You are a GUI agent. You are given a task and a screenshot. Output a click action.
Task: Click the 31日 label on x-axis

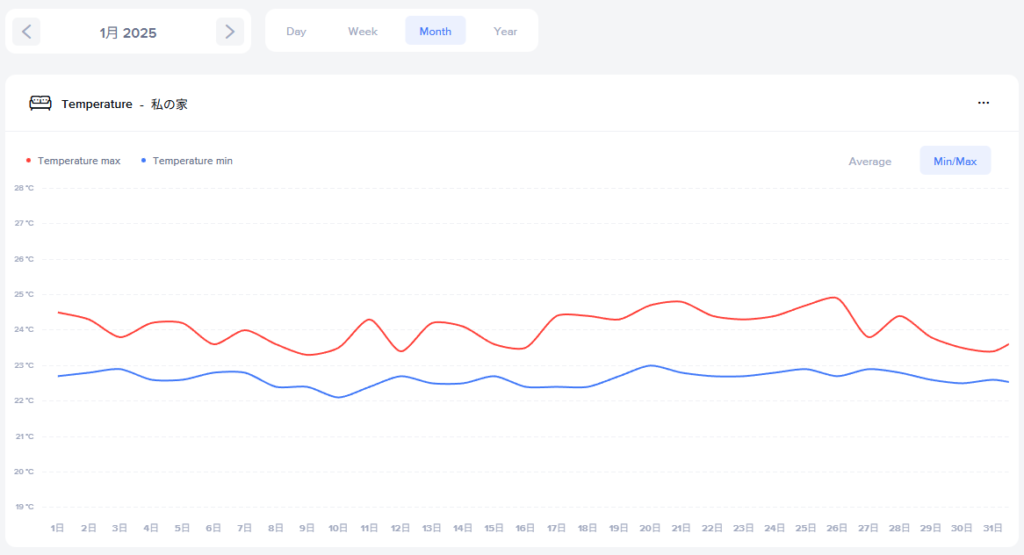991,527
